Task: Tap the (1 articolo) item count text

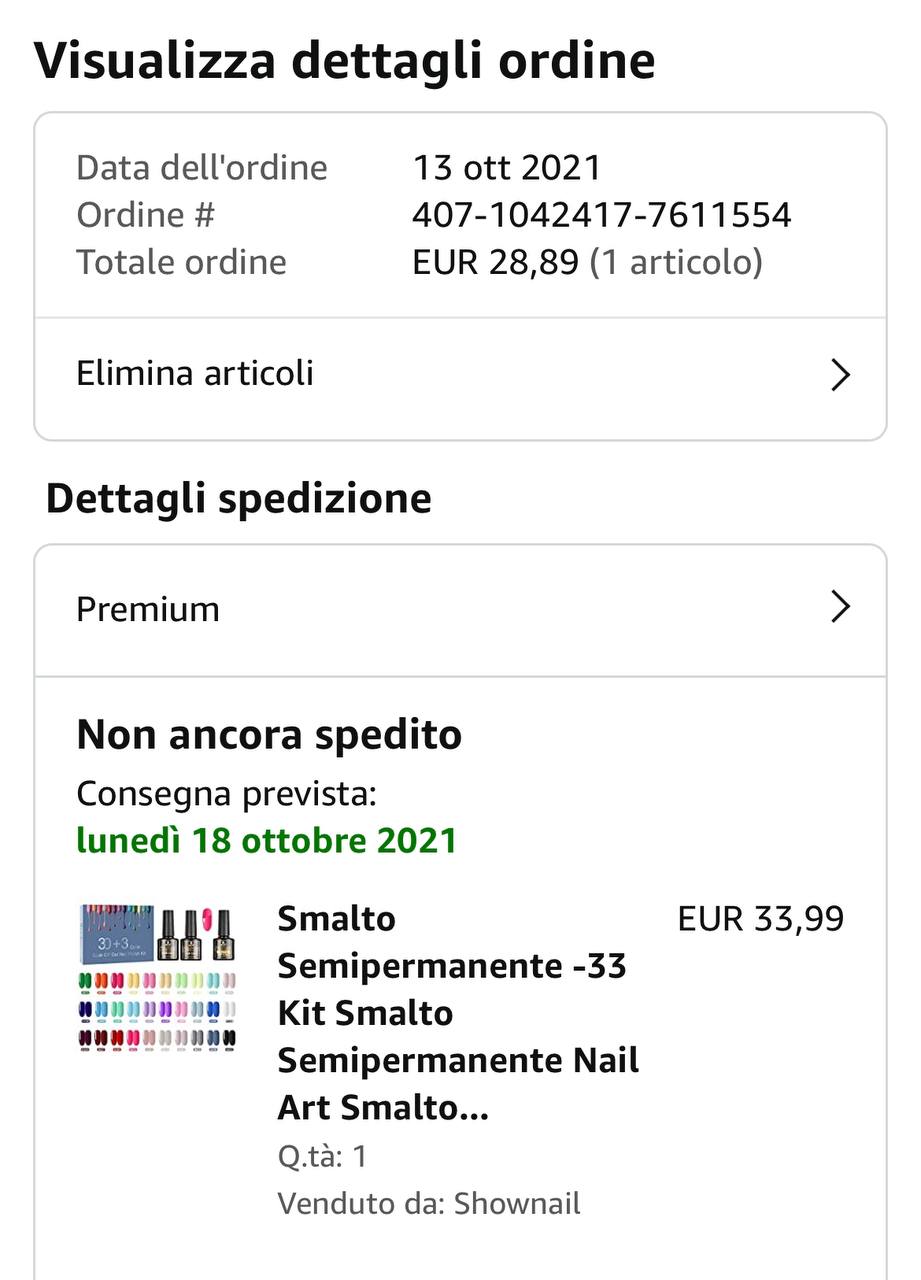Action: 676,262
